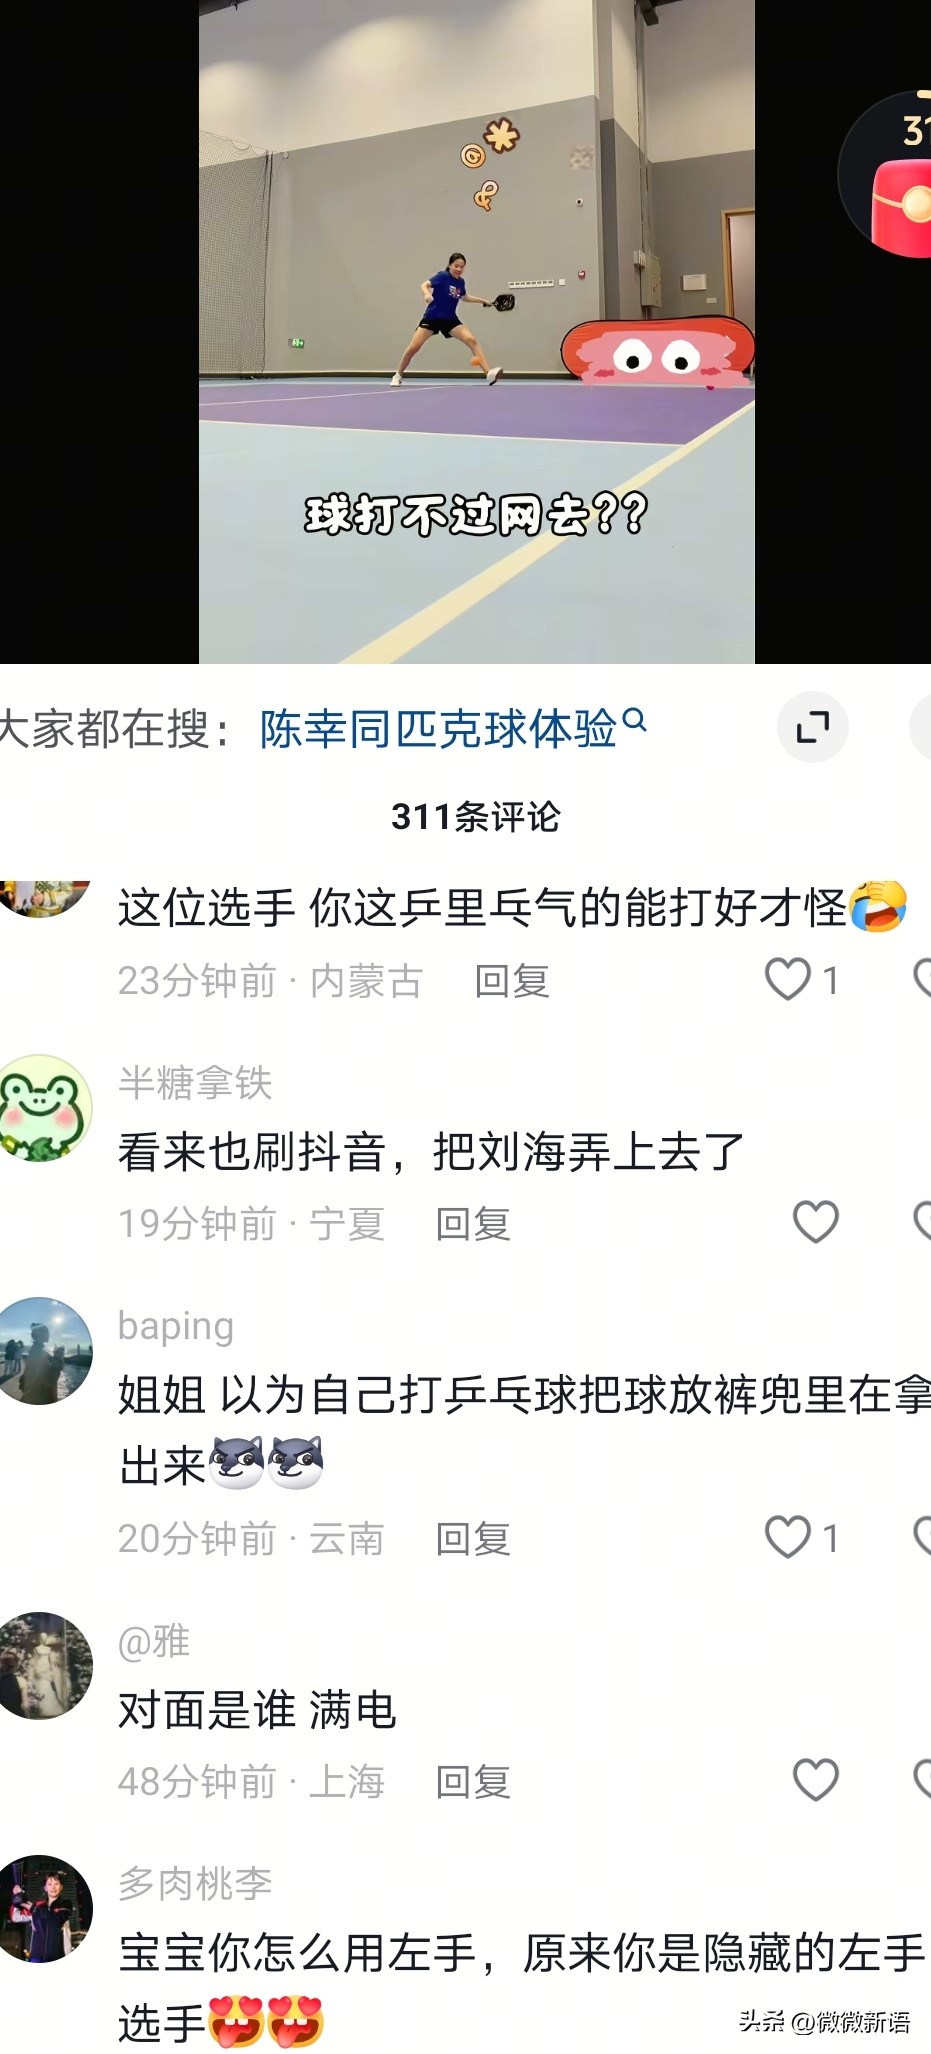Open baping's profile avatar
The height and width of the screenshot is (2054, 931).
(x=42, y=1351)
